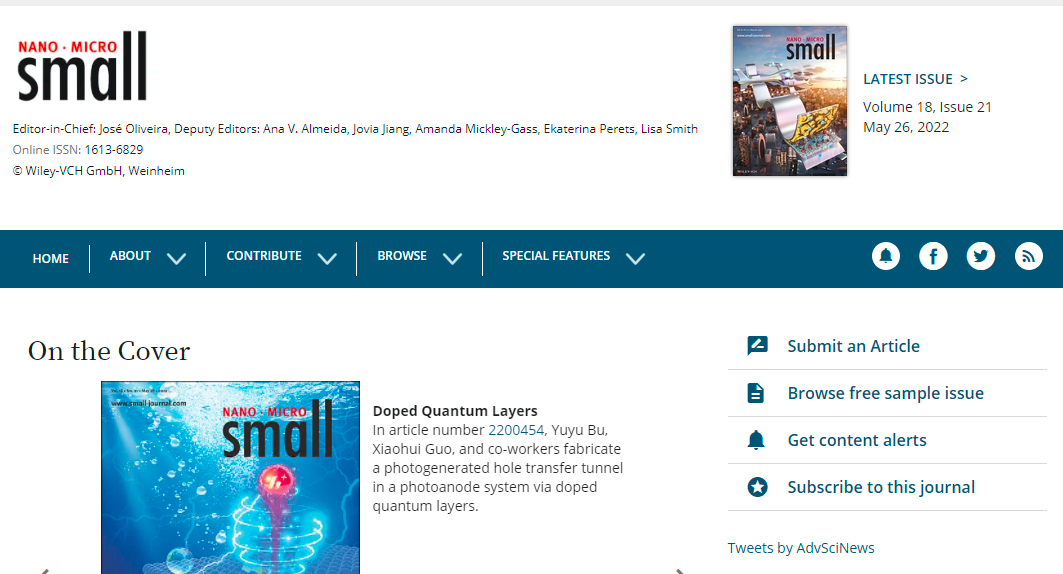
Task: Click the latest issue cover thumbnail
Action: 789,101
